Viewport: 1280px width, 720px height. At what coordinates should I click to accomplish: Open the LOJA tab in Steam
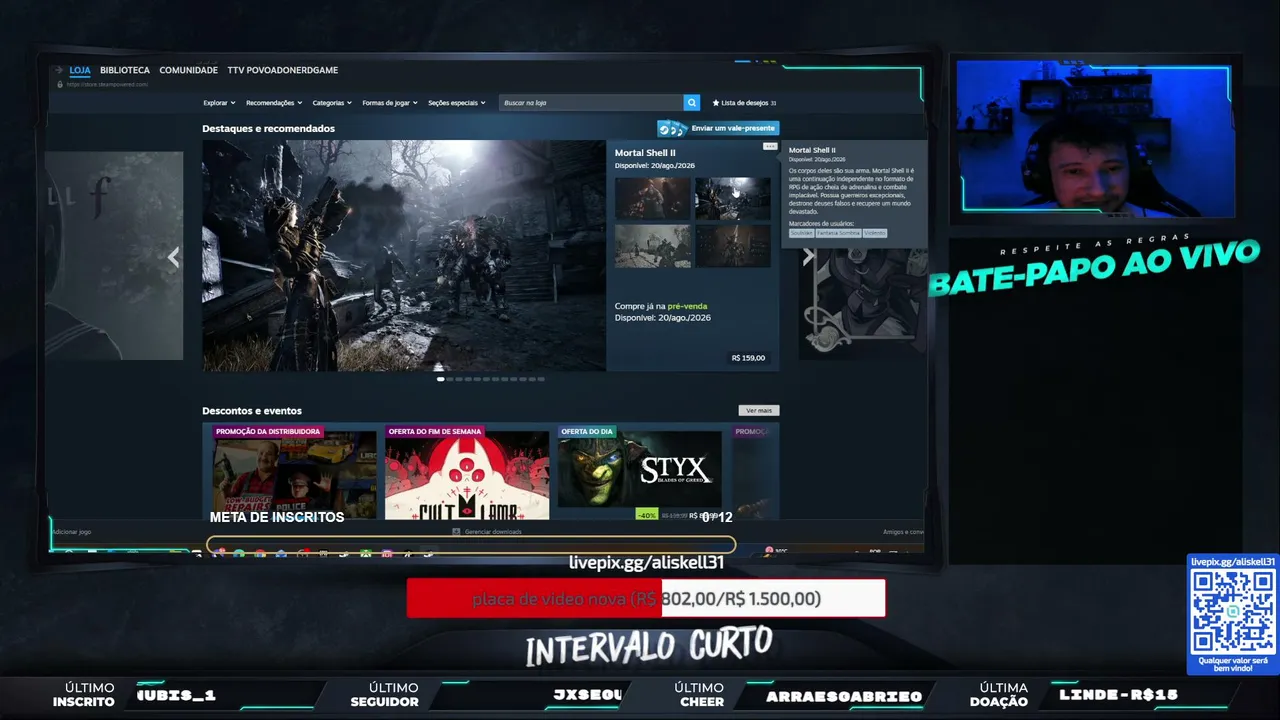[80, 70]
